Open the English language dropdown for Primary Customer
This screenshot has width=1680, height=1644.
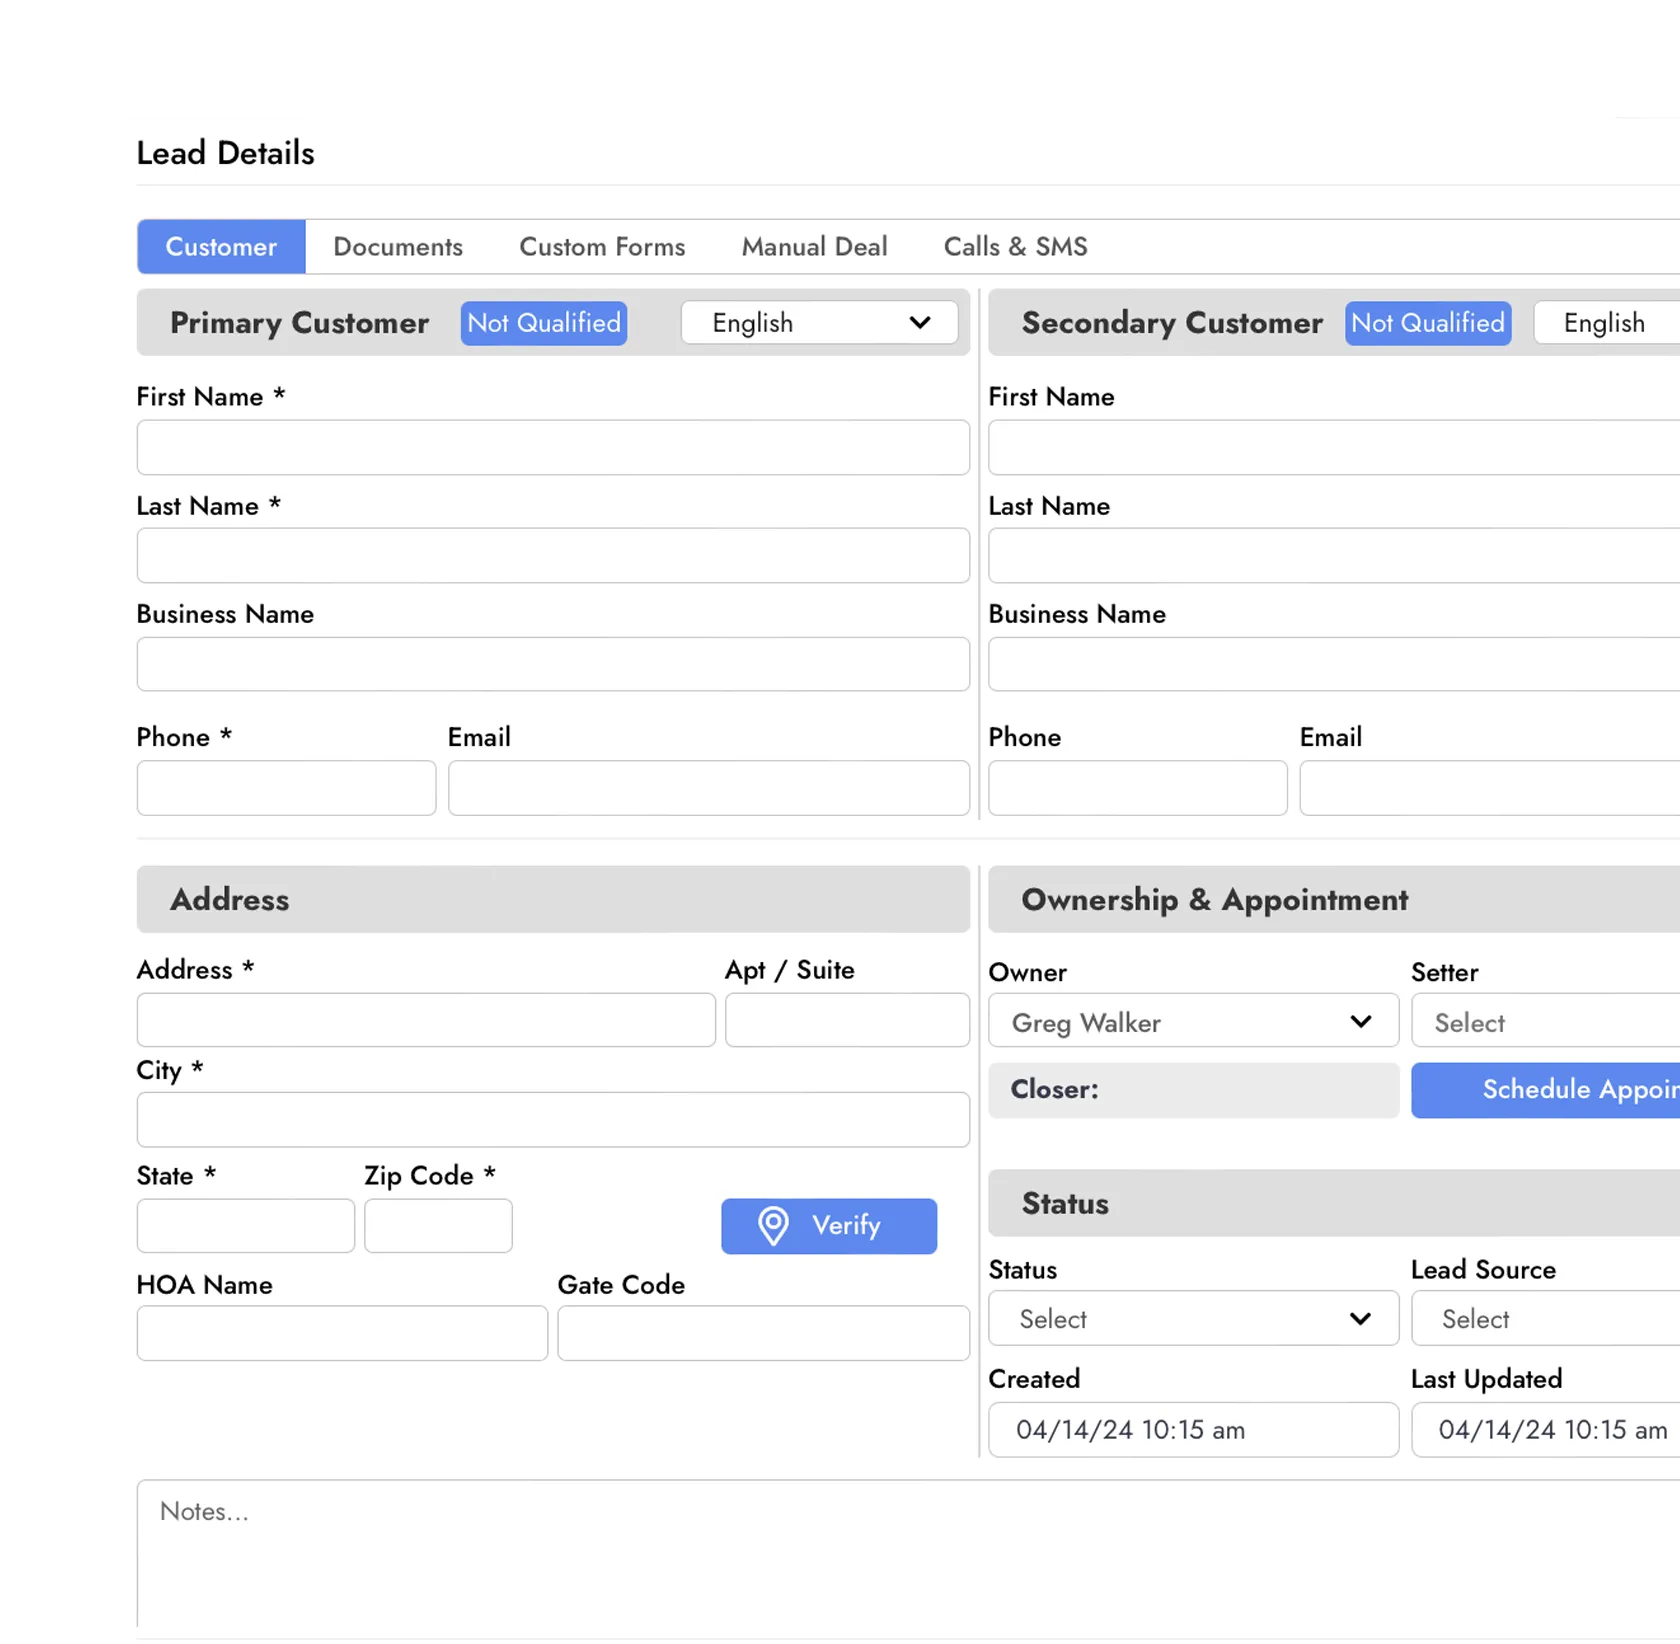[x=819, y=322]
